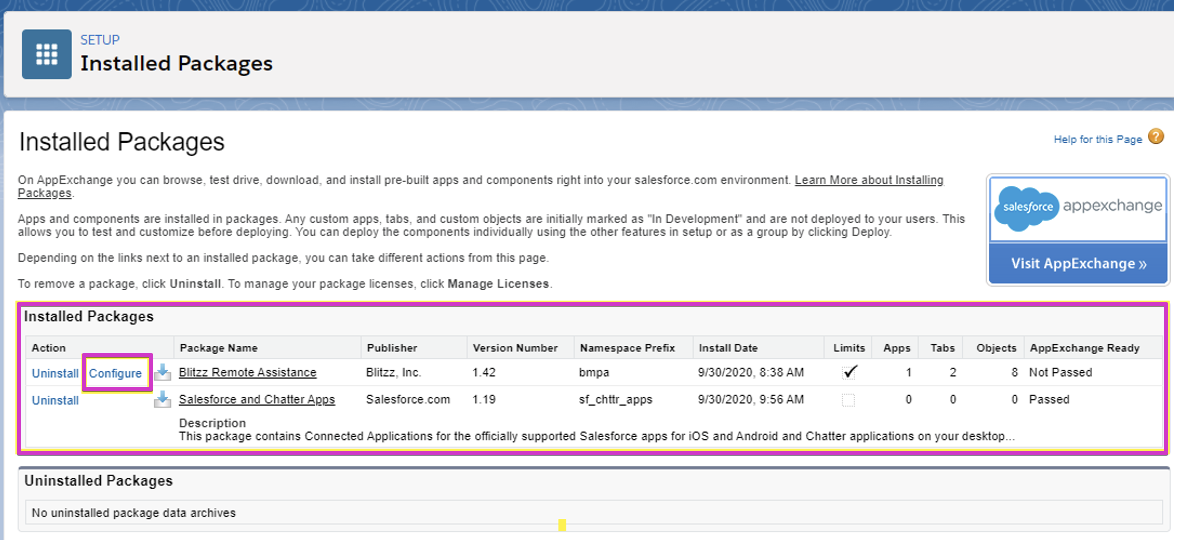Select namespace prefix bmpa cell
Screen dimensions: 1177x540
click(x=595, y=373)
